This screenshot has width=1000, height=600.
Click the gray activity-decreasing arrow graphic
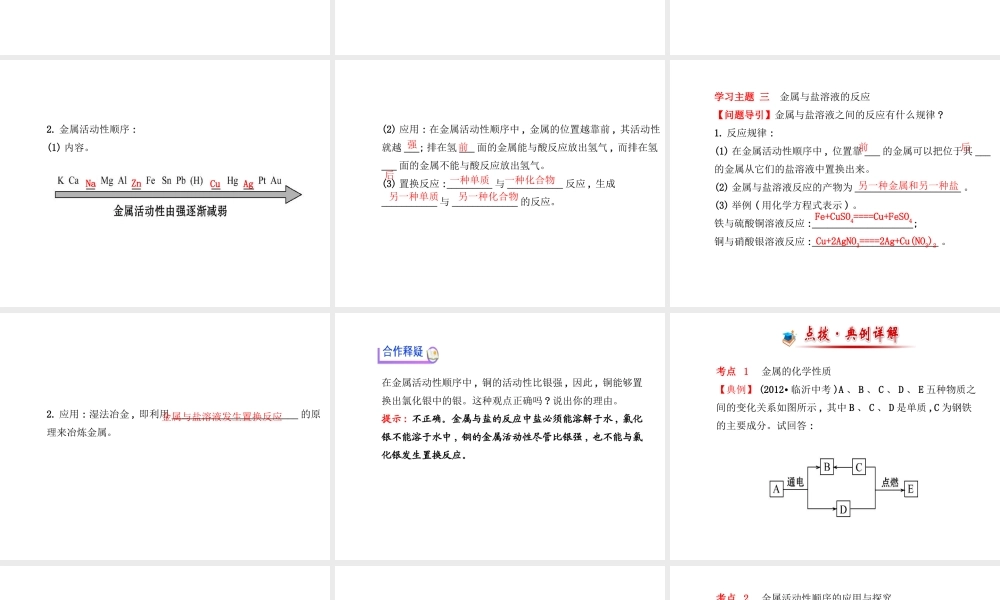coord(179,194)
